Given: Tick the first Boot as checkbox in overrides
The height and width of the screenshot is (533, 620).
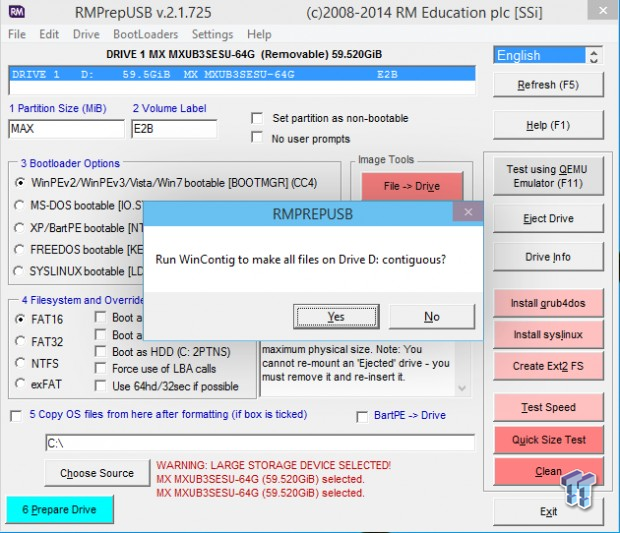Looking at the screenshot, I should coord(100,317).
